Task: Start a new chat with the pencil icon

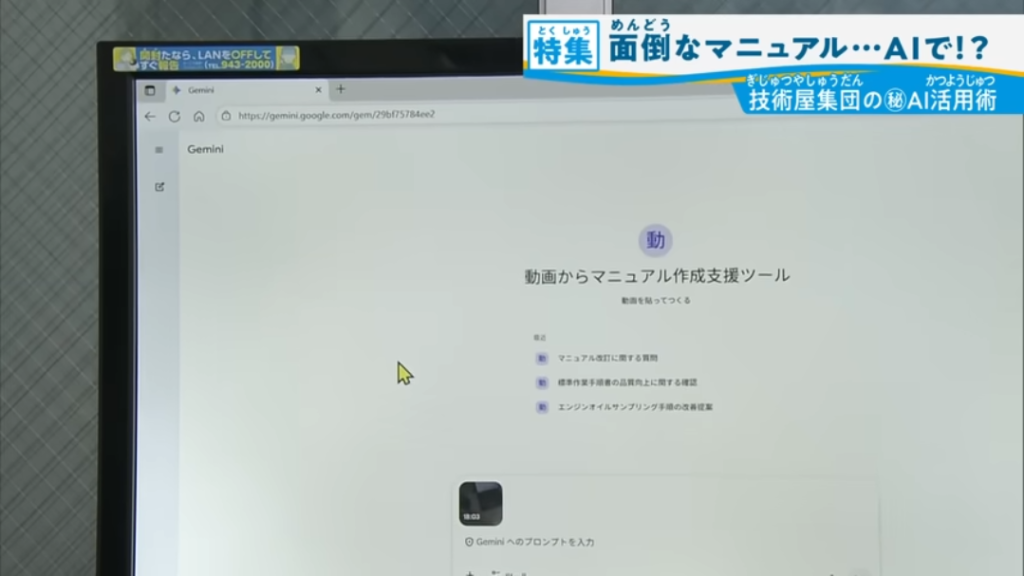Action: pyautogui.click(x=159, y=187)
